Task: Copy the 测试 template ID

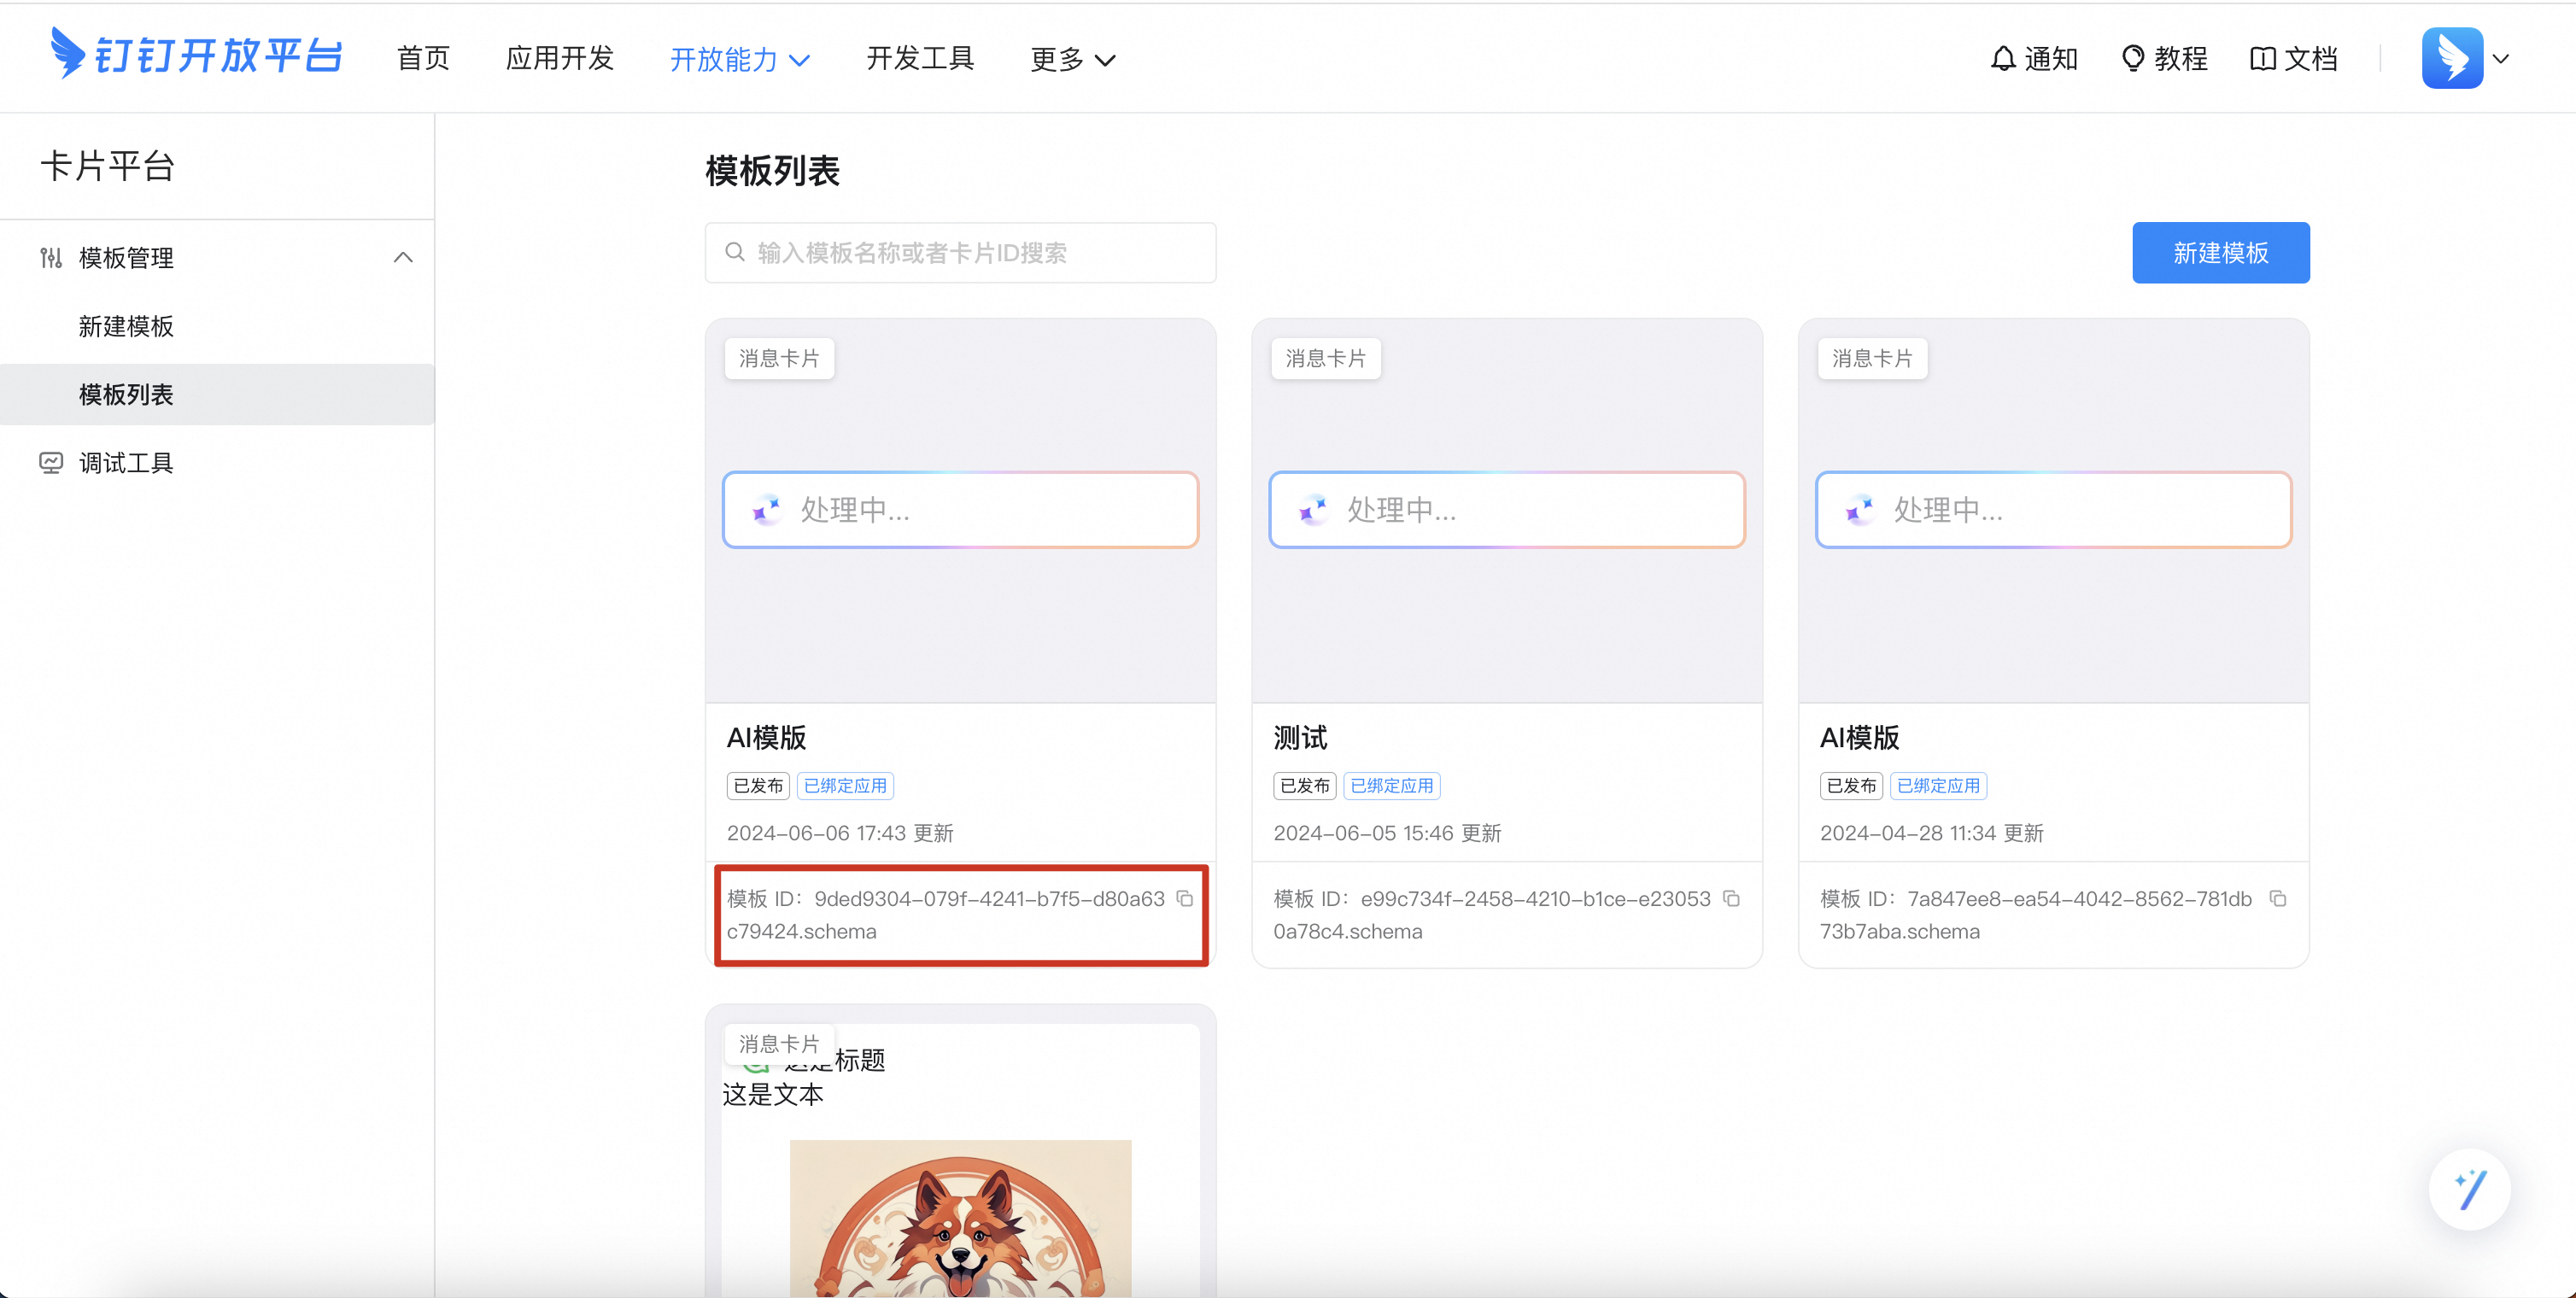Action: coord(1731,898)
